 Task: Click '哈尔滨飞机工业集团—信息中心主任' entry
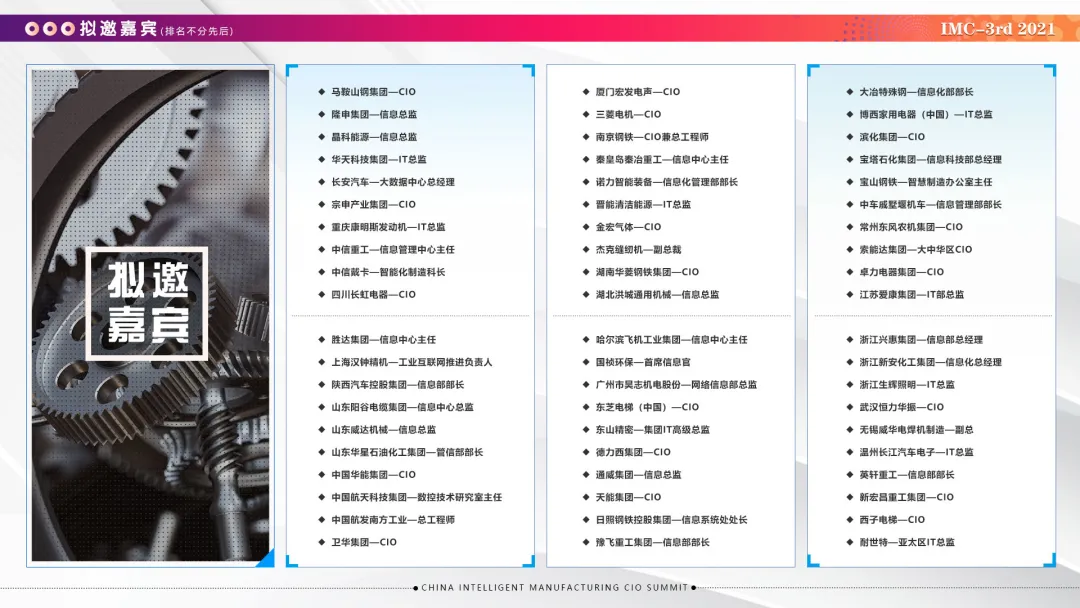tap(672, 339)
